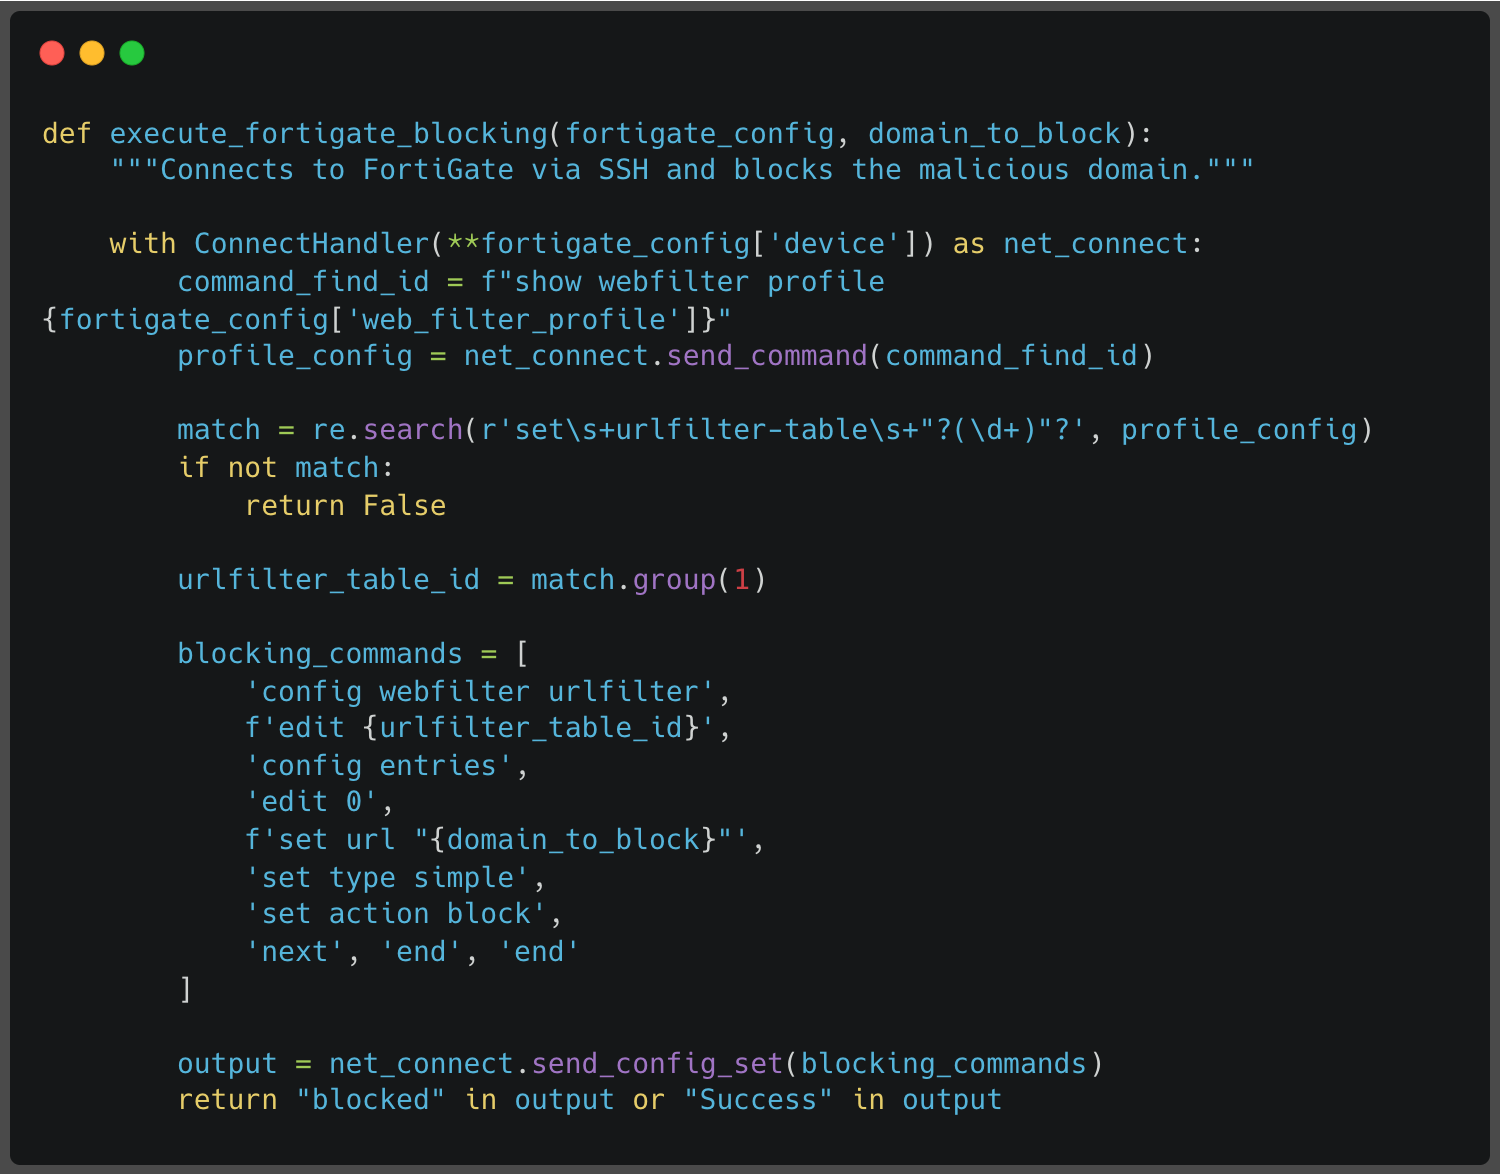1500x1174 pixels.
Task: Click the blocking_commands variable assignment
Action: pos(320,654)
